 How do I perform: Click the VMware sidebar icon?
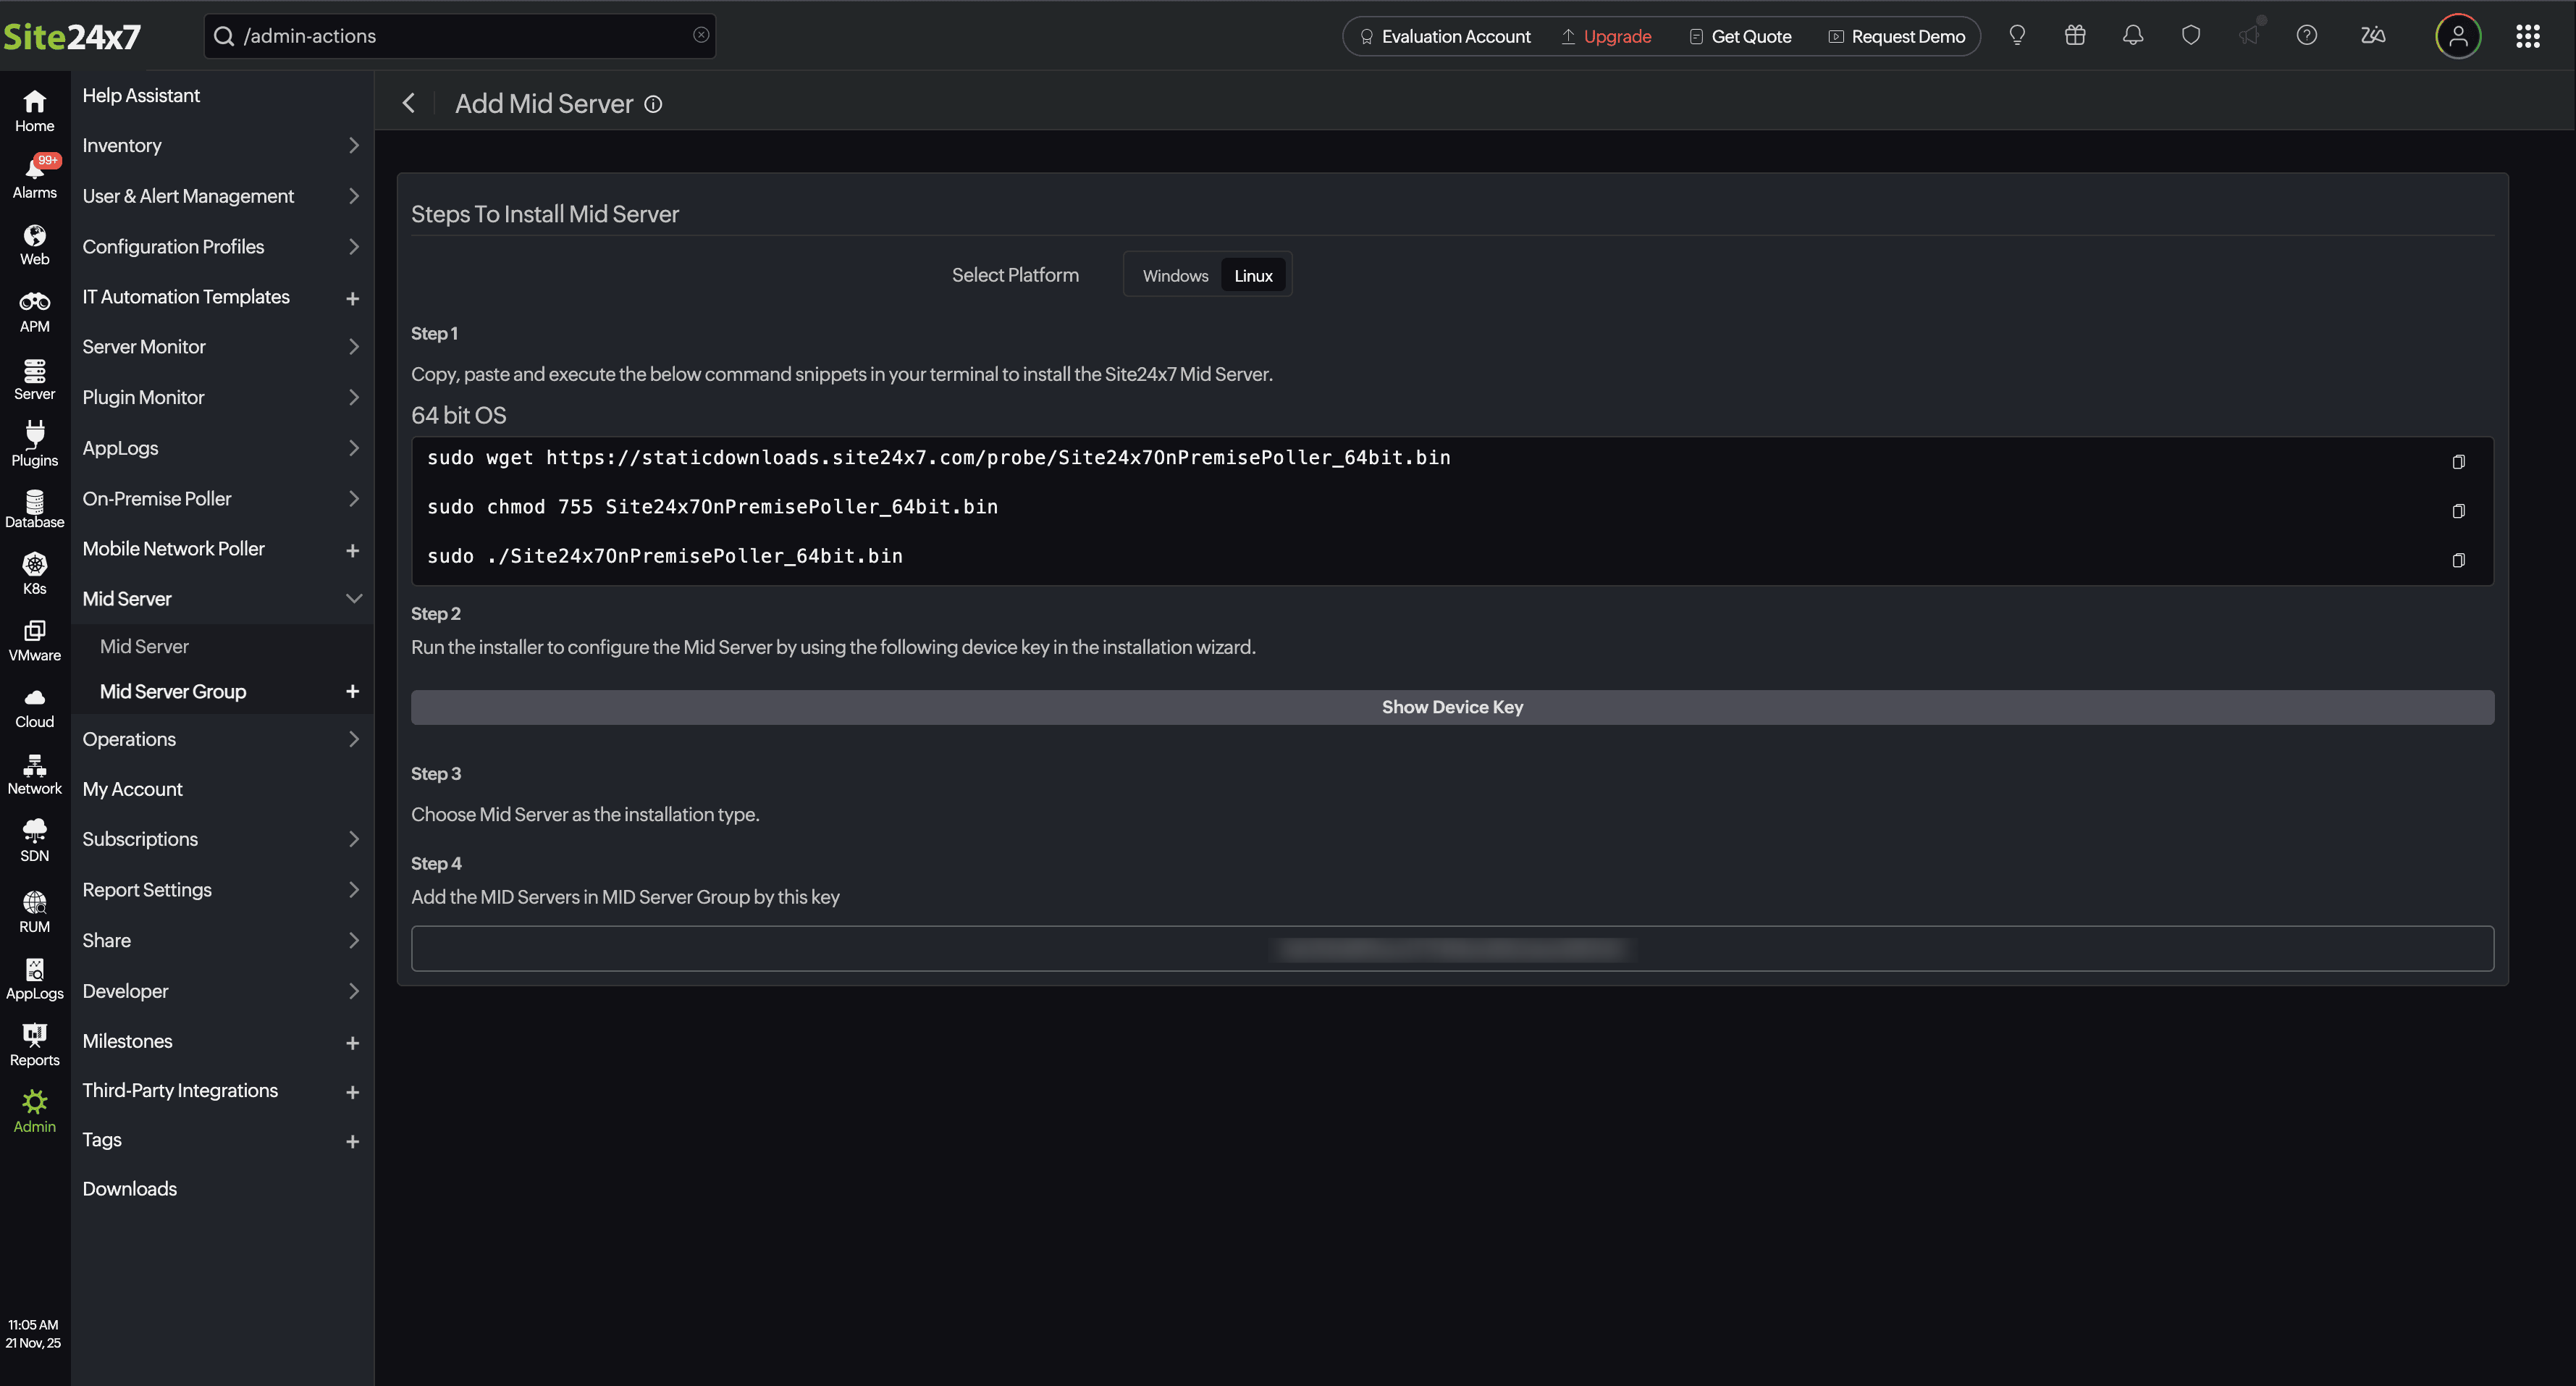click(x=35, y=639)
